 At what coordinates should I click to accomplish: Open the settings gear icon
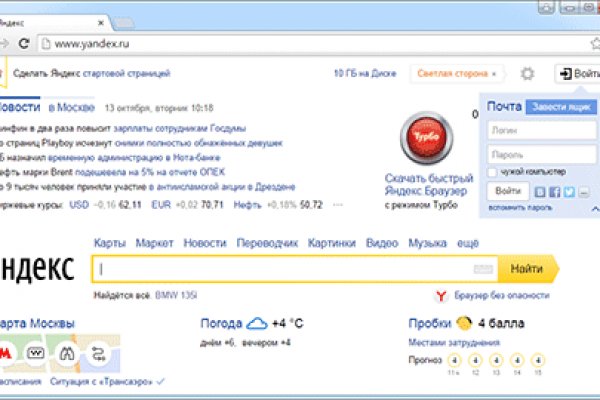(528, 74)
